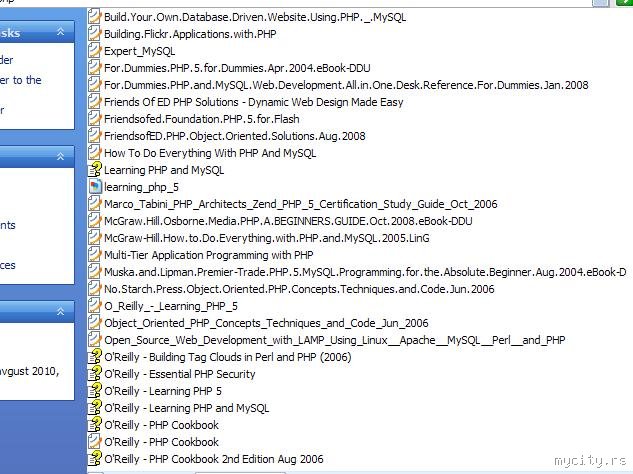Select Friends Of ED PHP Solutions - Dynamic Web Design
This screenshot has width=633, height=474.
pyautogui.click(x=254, y=102)
